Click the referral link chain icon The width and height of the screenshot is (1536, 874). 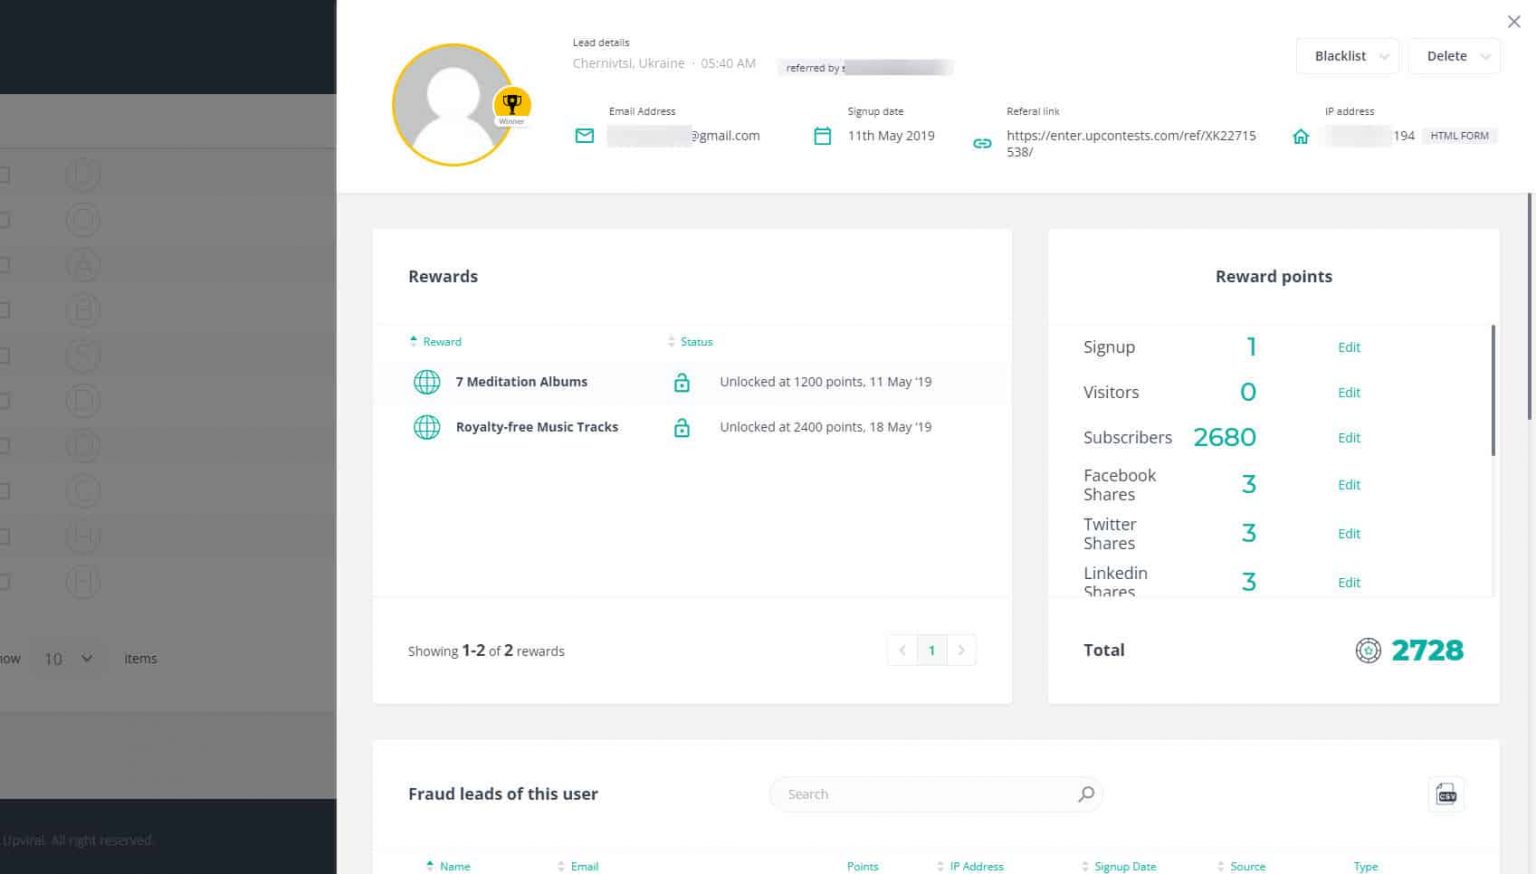tap(982, 144)
